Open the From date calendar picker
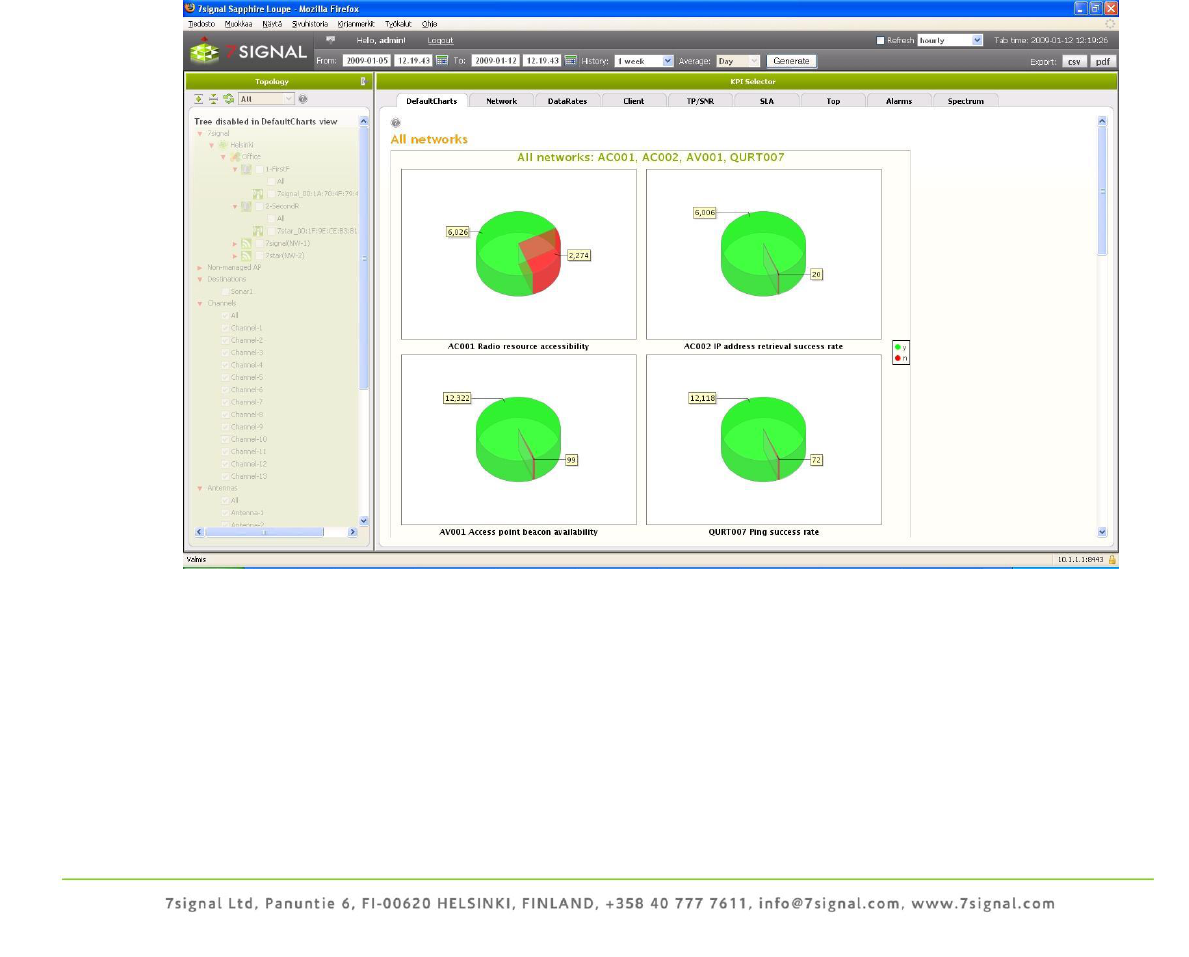The width and height of the screenshot is (1189, 957). pyautogui.click(x=442, y=61)
